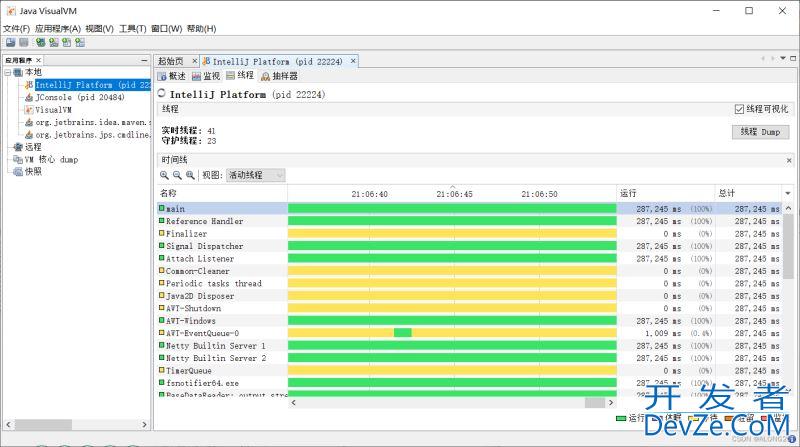Image resolution: width=800 pixels, height=447 pixels.
Task: Select the AWT-Windows thread
Action: pyautogui.click(x=469, y=321)
